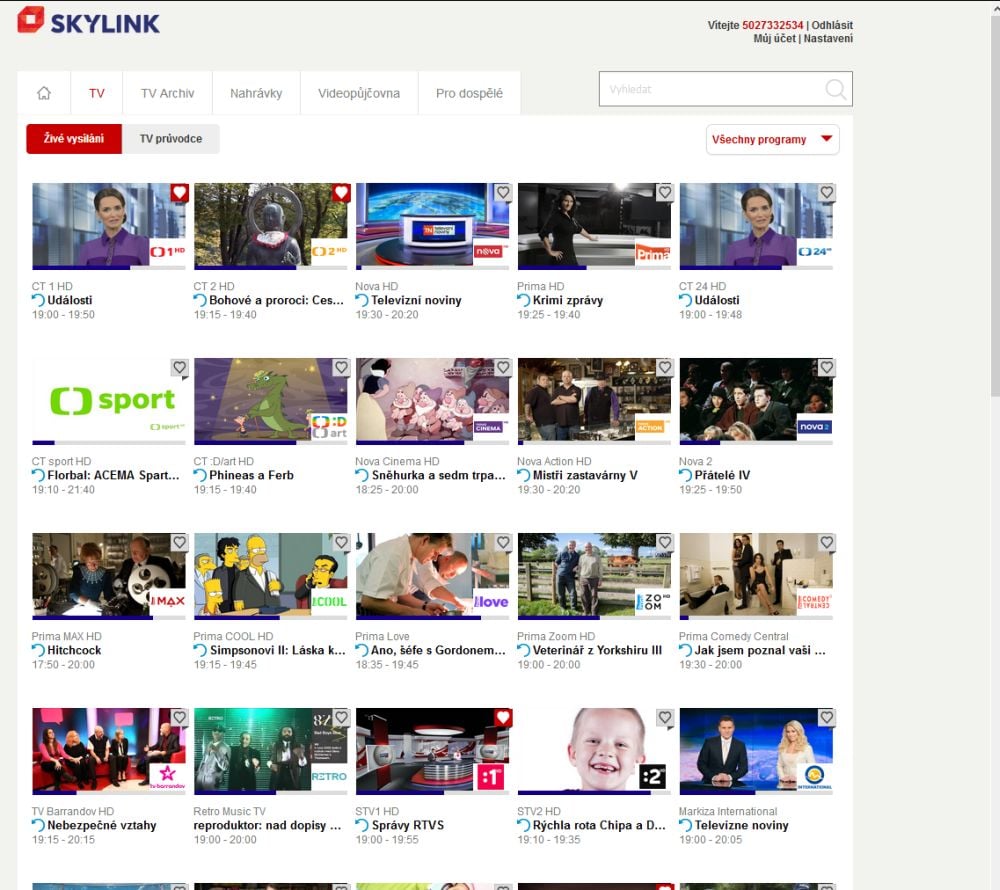Click replay icon beside Hitchcock
The height and width of the screenshot is (890, 1000).
pyautogui.click(x=38, y=650)
